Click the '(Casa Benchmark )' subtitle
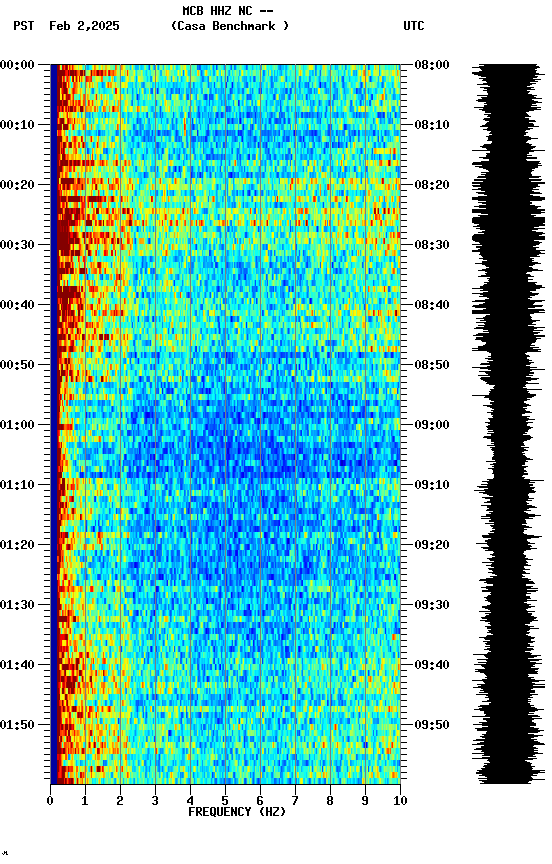 coord(230,26)
